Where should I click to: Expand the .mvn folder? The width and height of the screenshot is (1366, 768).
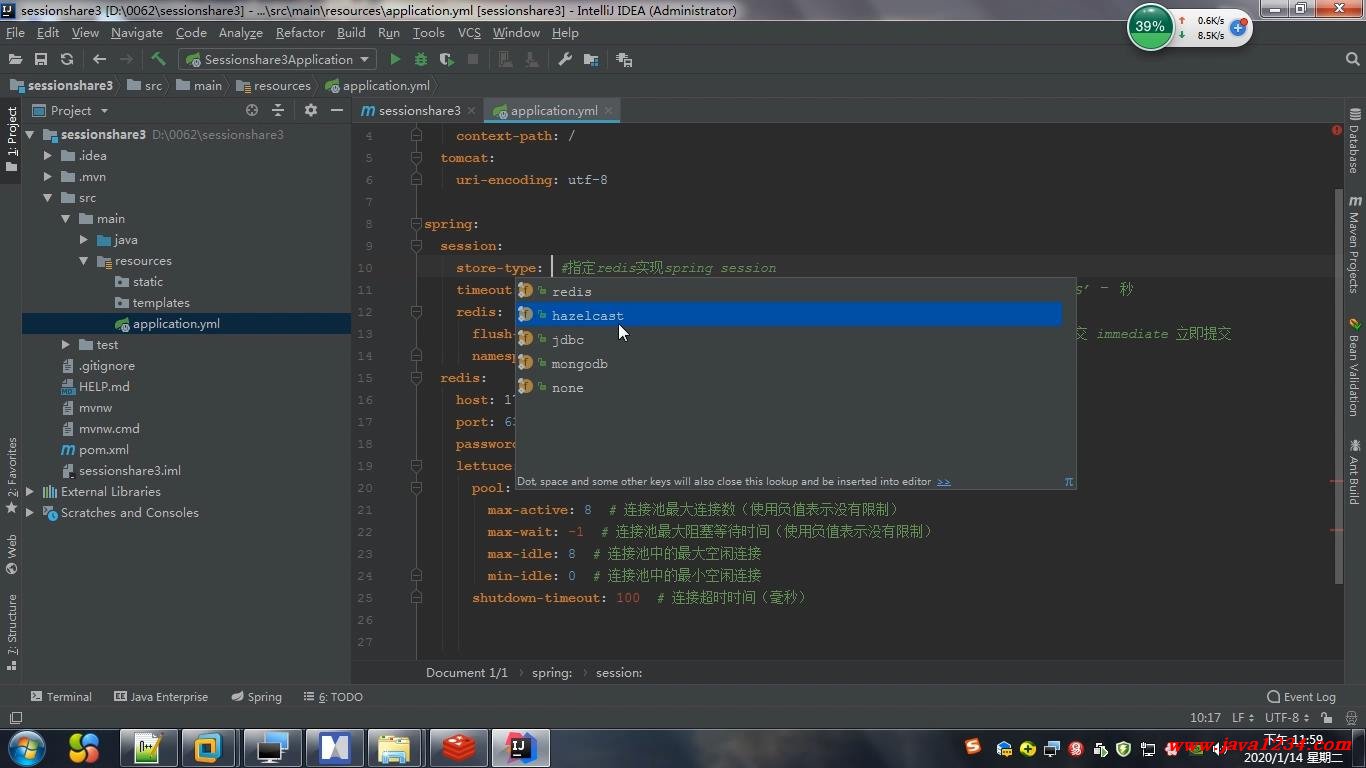pos(47,176)
